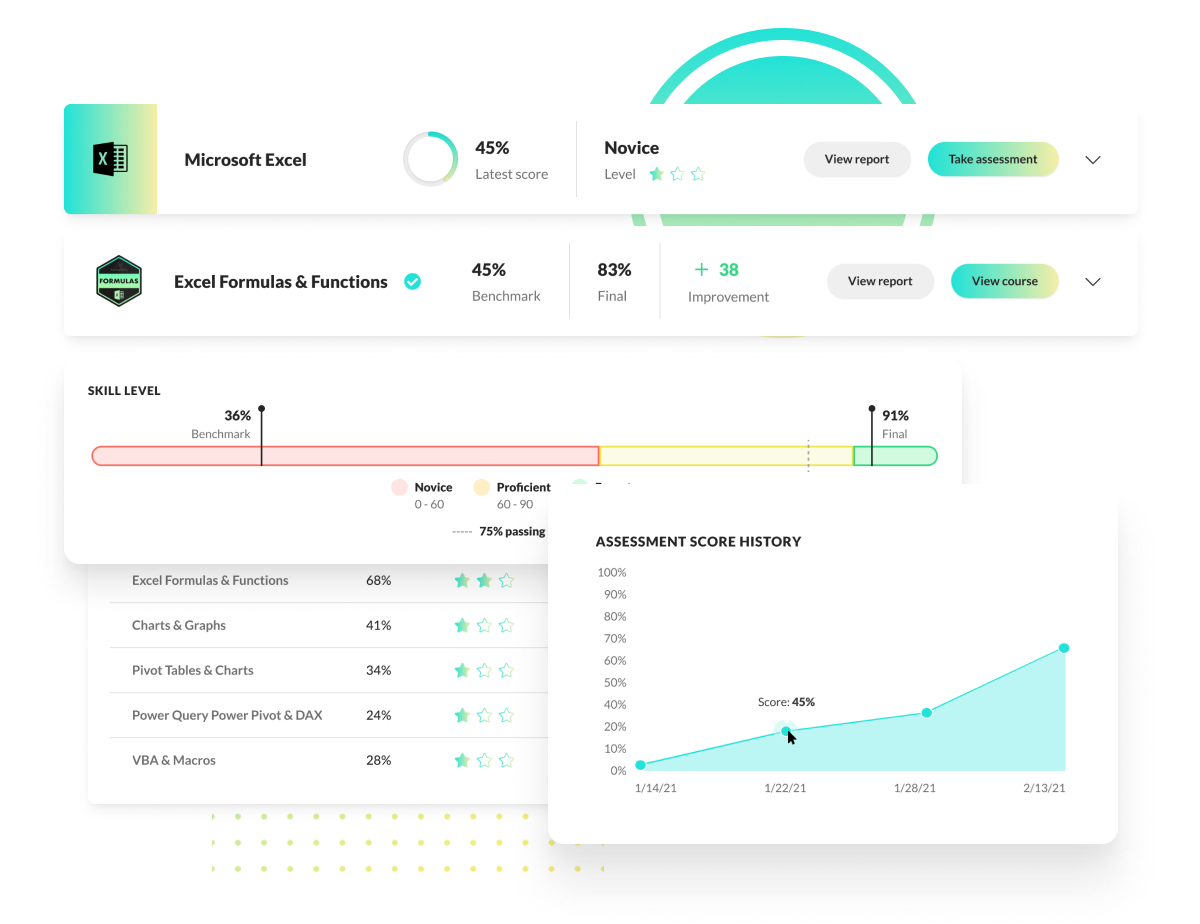Click the 36% Benchmark marker on skill bar
This screenshot has width=1200, height=924.
pyautogui.click(x=261, y=436)
